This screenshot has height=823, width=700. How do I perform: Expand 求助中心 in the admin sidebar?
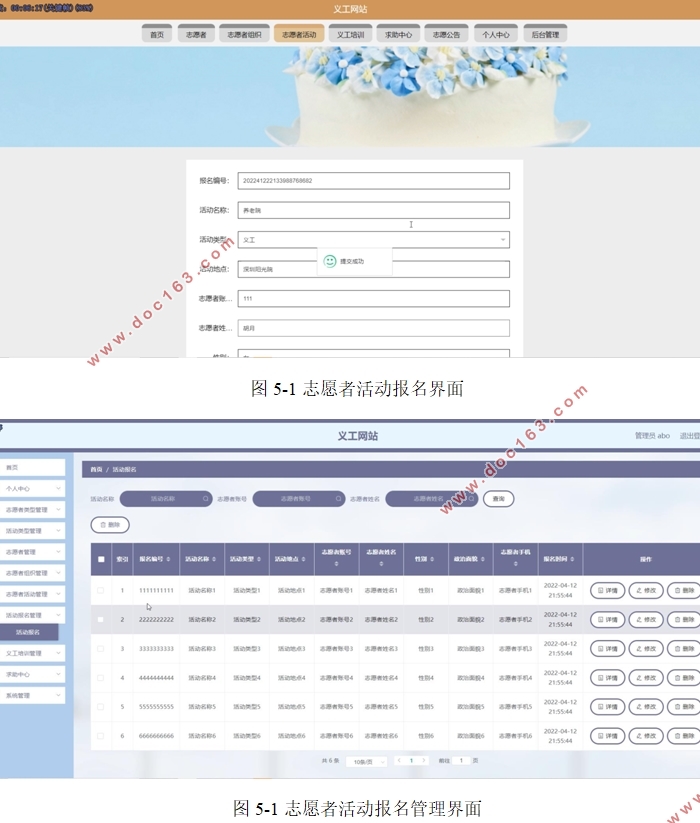pyautogui.click(x=32, y=674)
